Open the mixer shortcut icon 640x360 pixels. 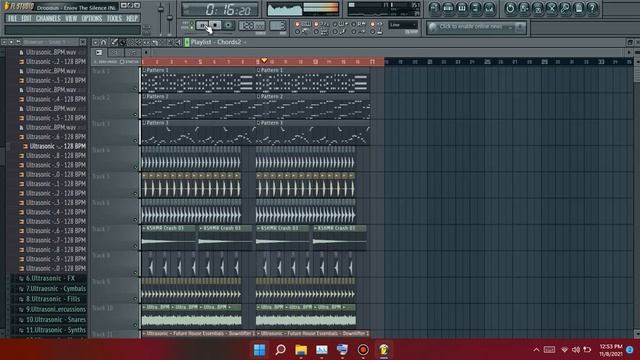click(489, 8)
